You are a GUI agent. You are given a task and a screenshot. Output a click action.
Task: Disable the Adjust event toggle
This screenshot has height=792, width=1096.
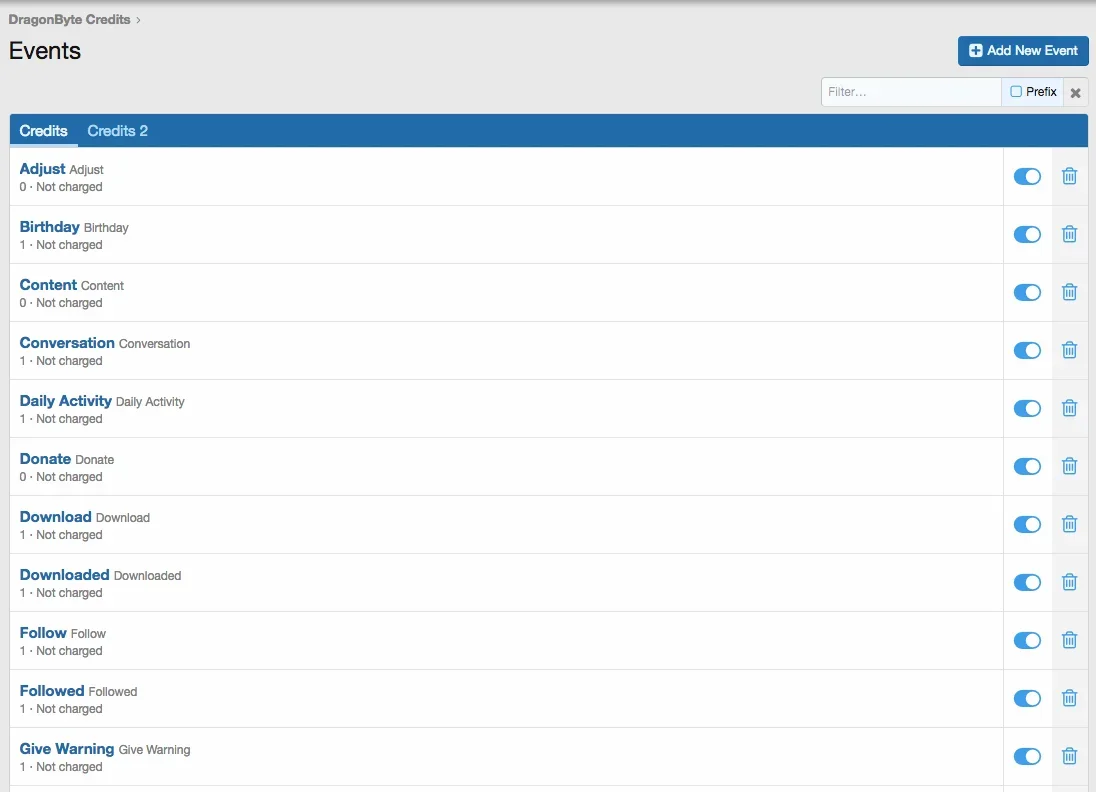1027,176
